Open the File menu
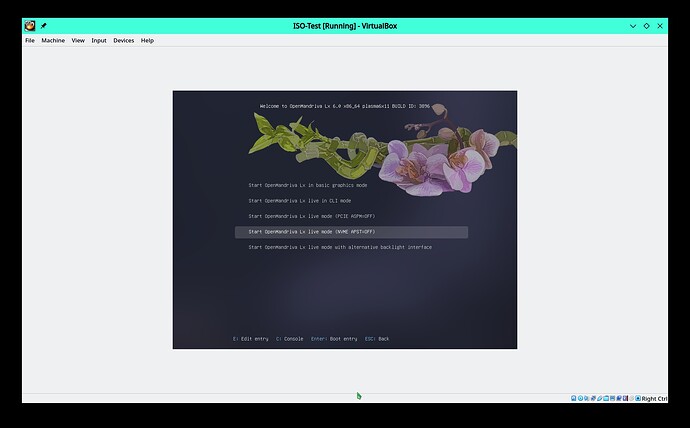 [29, 40]
